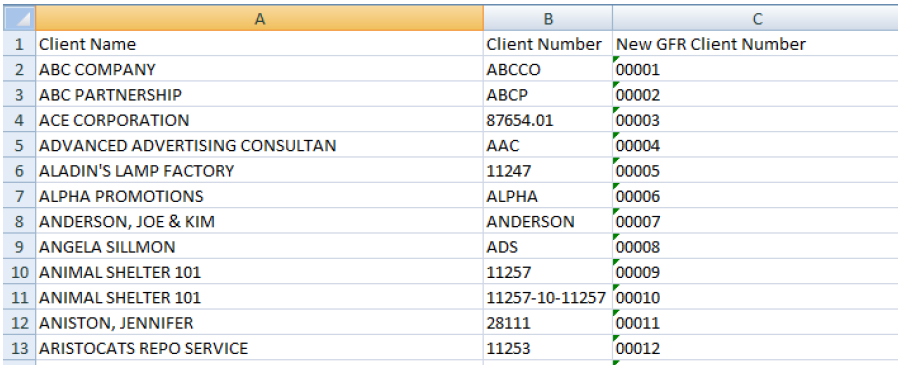Select client number 'ANDERSON'
Image resolution: width=903 pixels, height=365 pixels.
pos(548,221)
